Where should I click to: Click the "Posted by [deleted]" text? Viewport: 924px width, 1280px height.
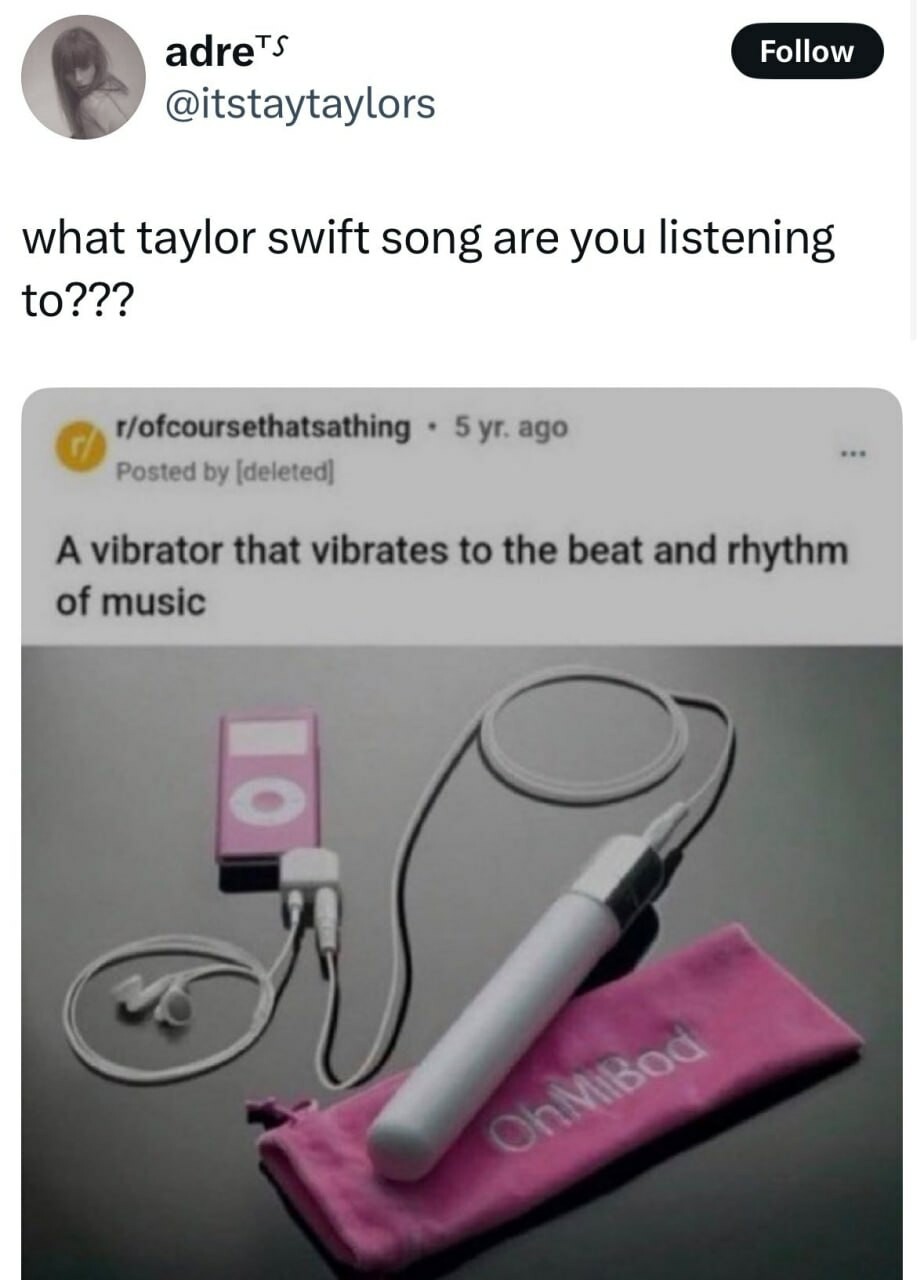click(224, 469)
